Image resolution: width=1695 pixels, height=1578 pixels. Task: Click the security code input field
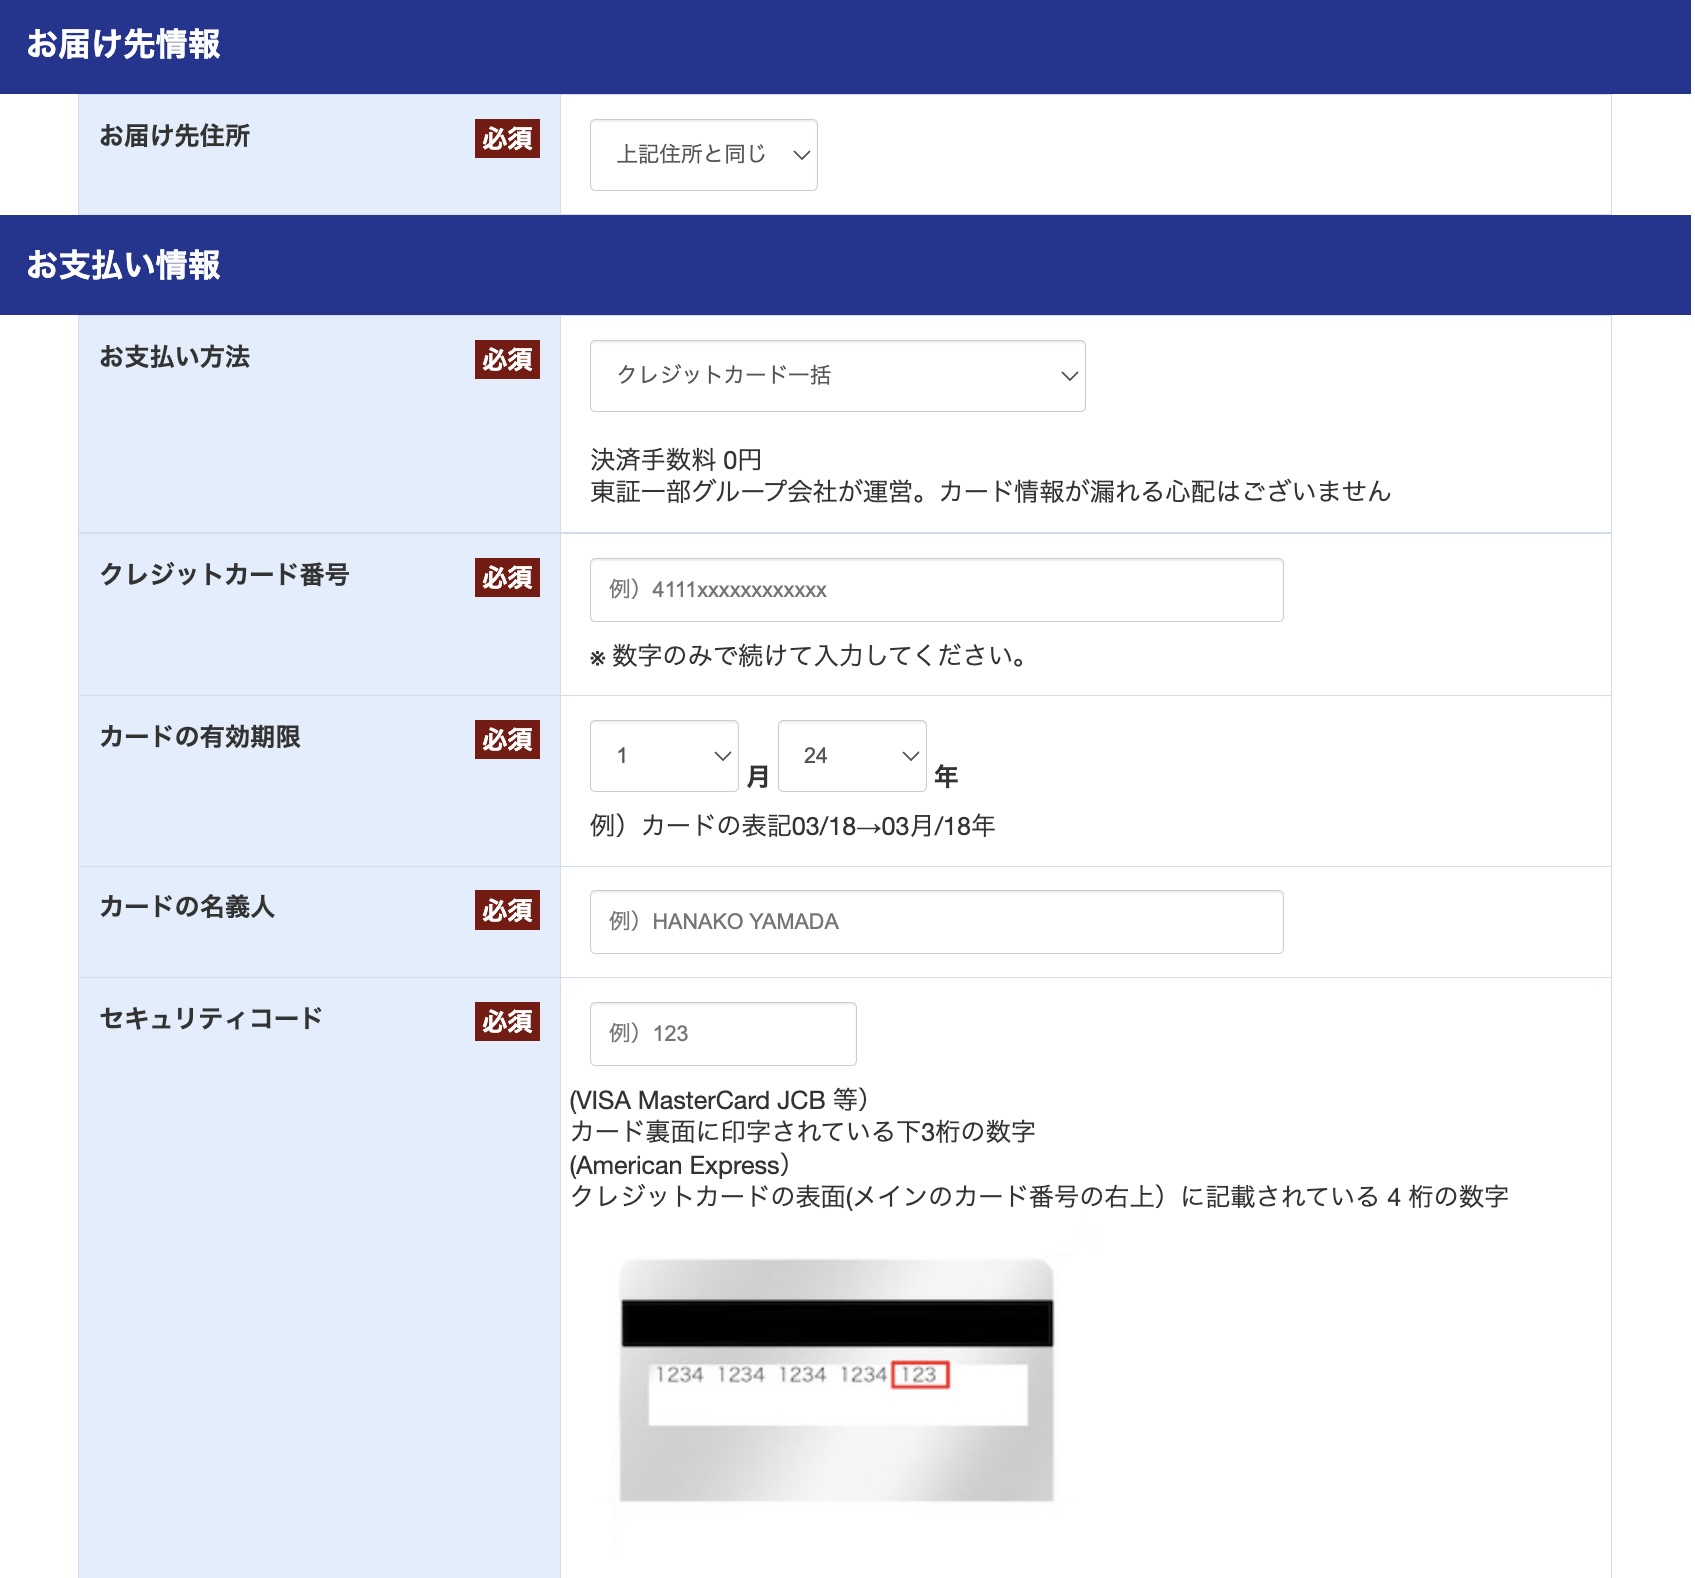pyautogui.click(x=723, y=1034)
